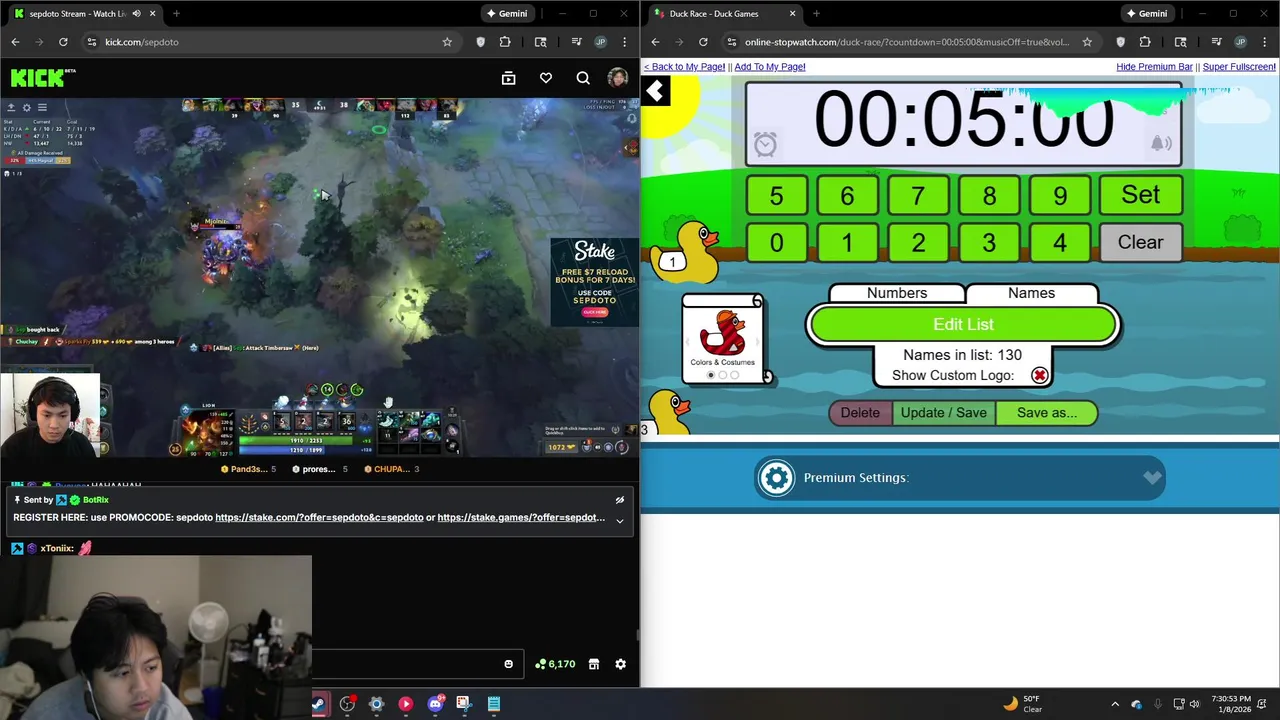
Task: Hide the pinned BotRix message
Action: click(x=620, y=500)
